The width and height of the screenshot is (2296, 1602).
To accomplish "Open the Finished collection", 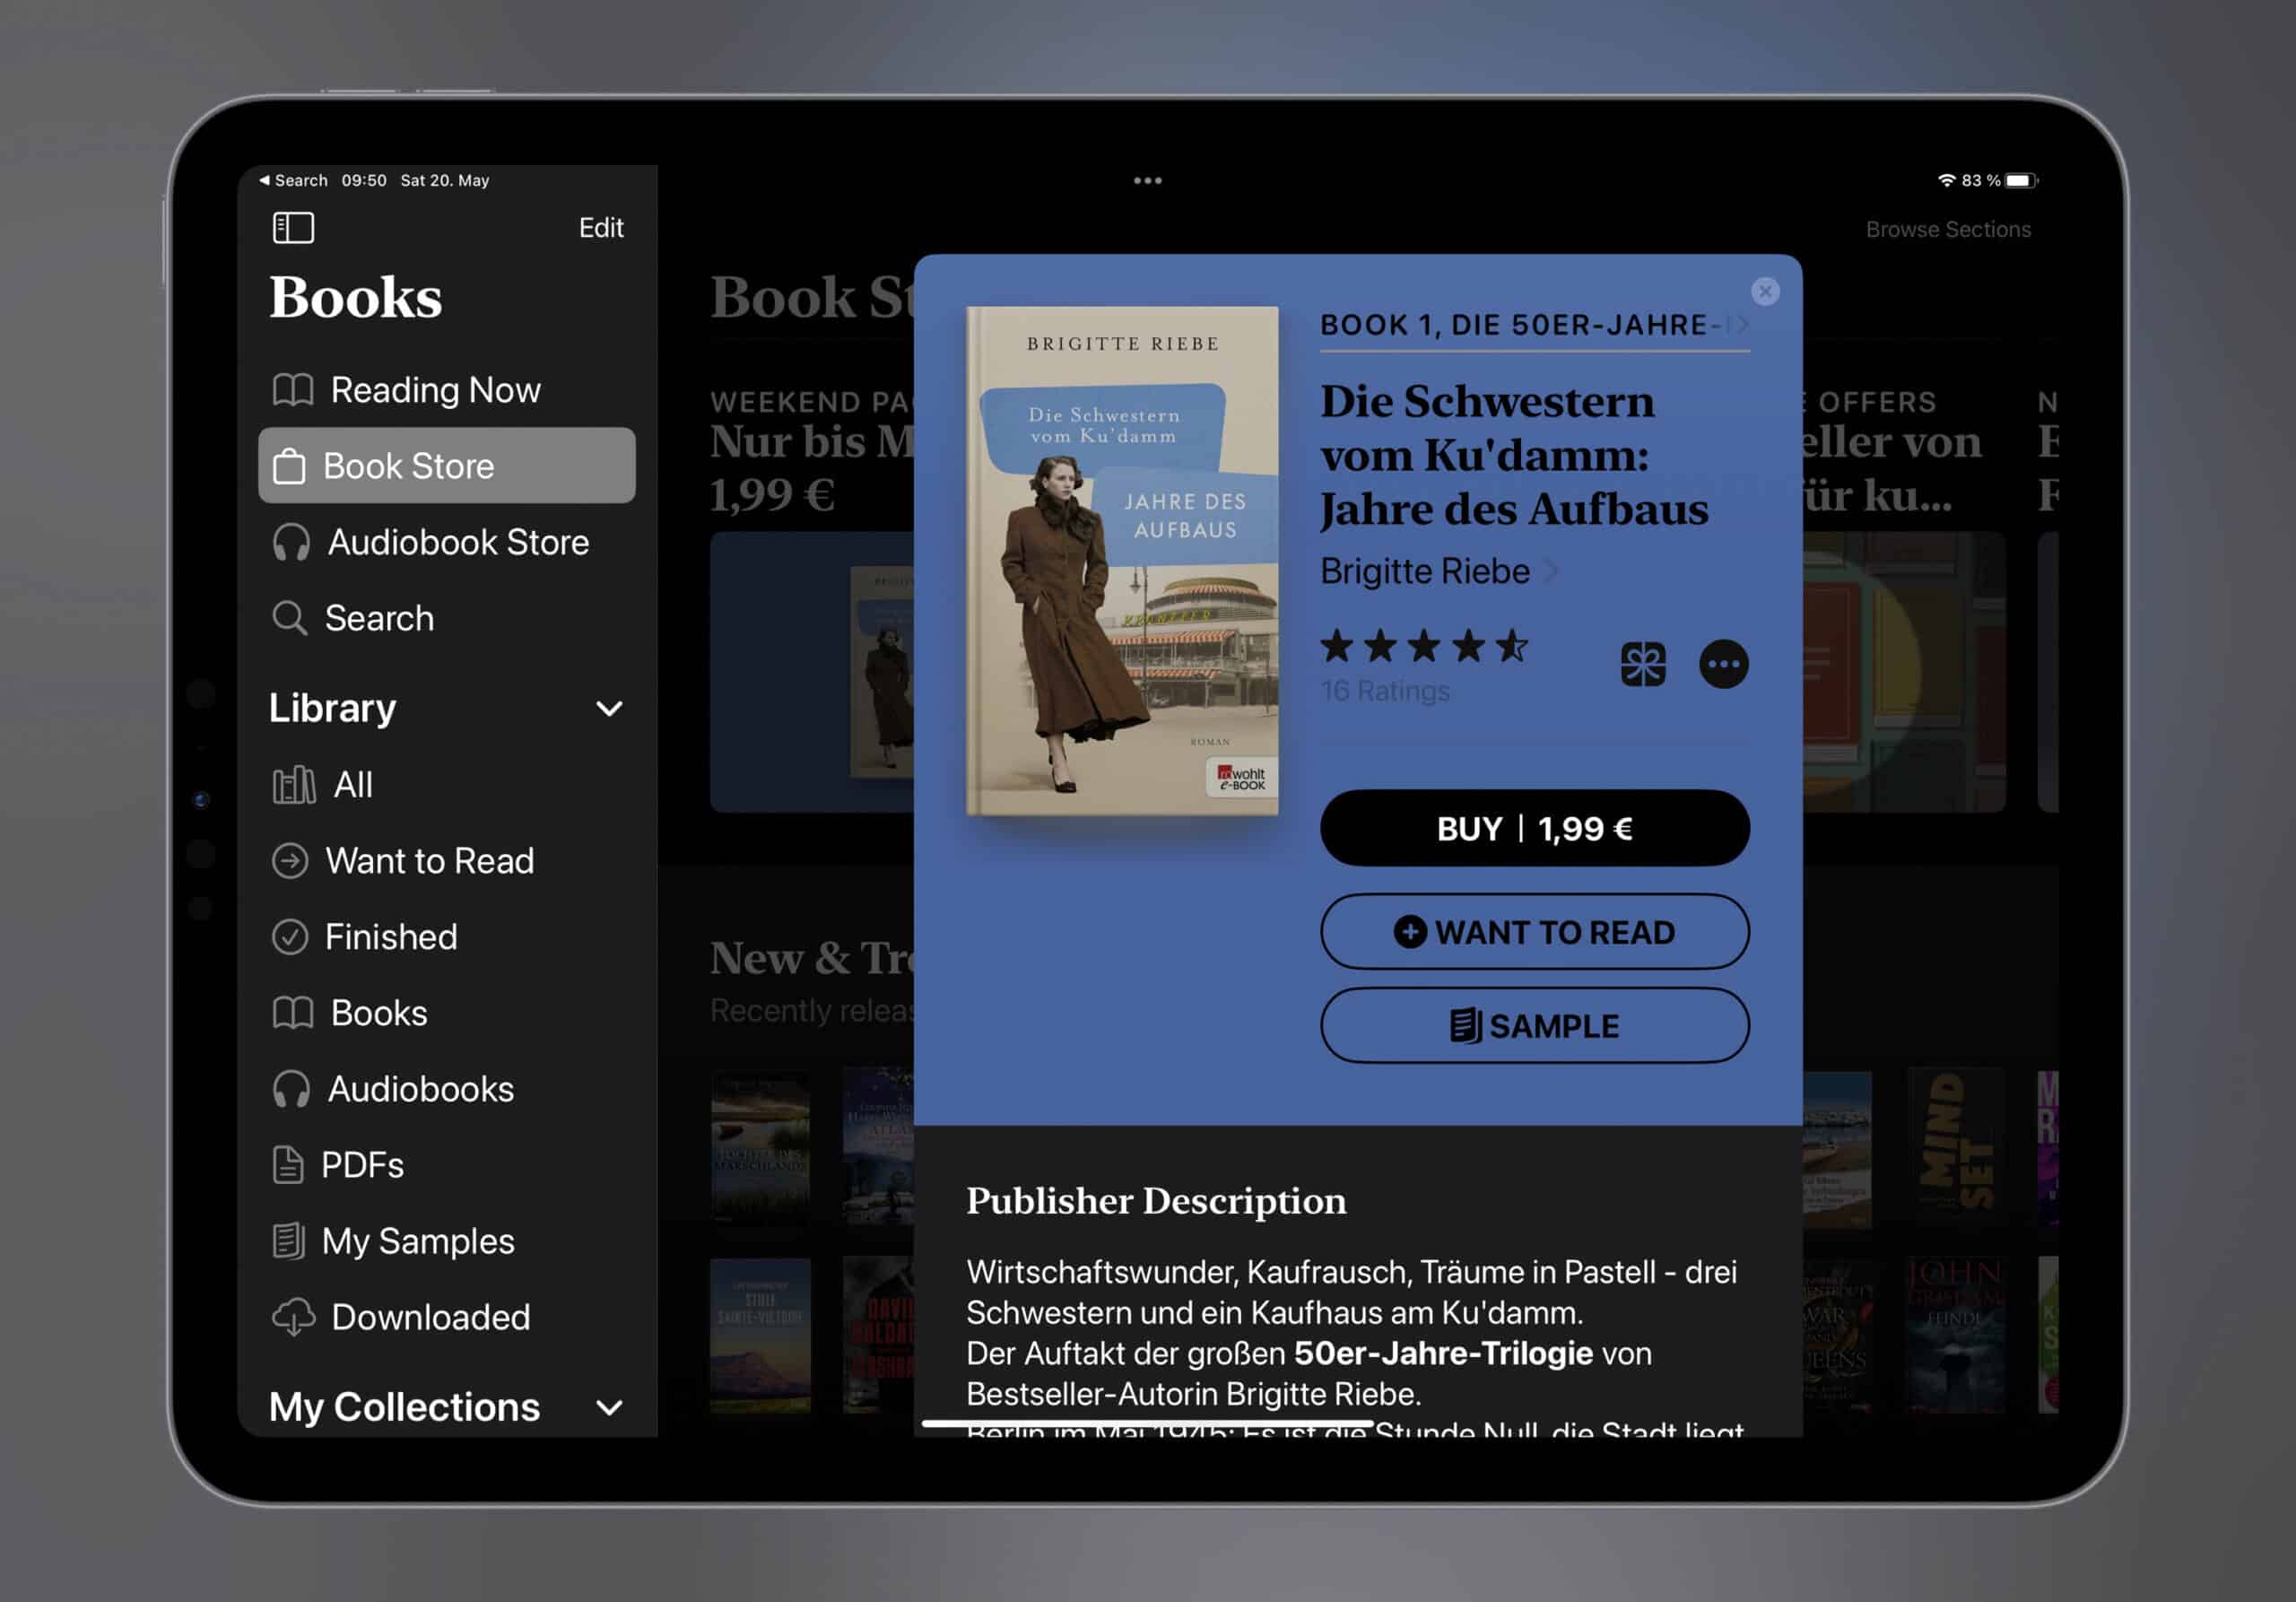I will tap(446, 937).
